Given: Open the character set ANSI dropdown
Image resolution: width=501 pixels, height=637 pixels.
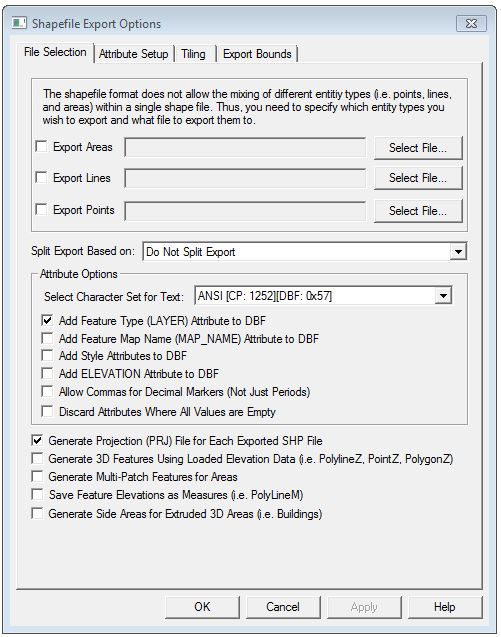Looking at the screenshot, I should point(443,296).
